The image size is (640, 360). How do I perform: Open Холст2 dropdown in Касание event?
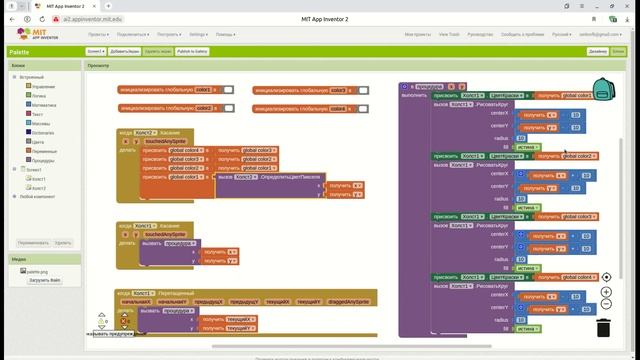tap(146, 133)
